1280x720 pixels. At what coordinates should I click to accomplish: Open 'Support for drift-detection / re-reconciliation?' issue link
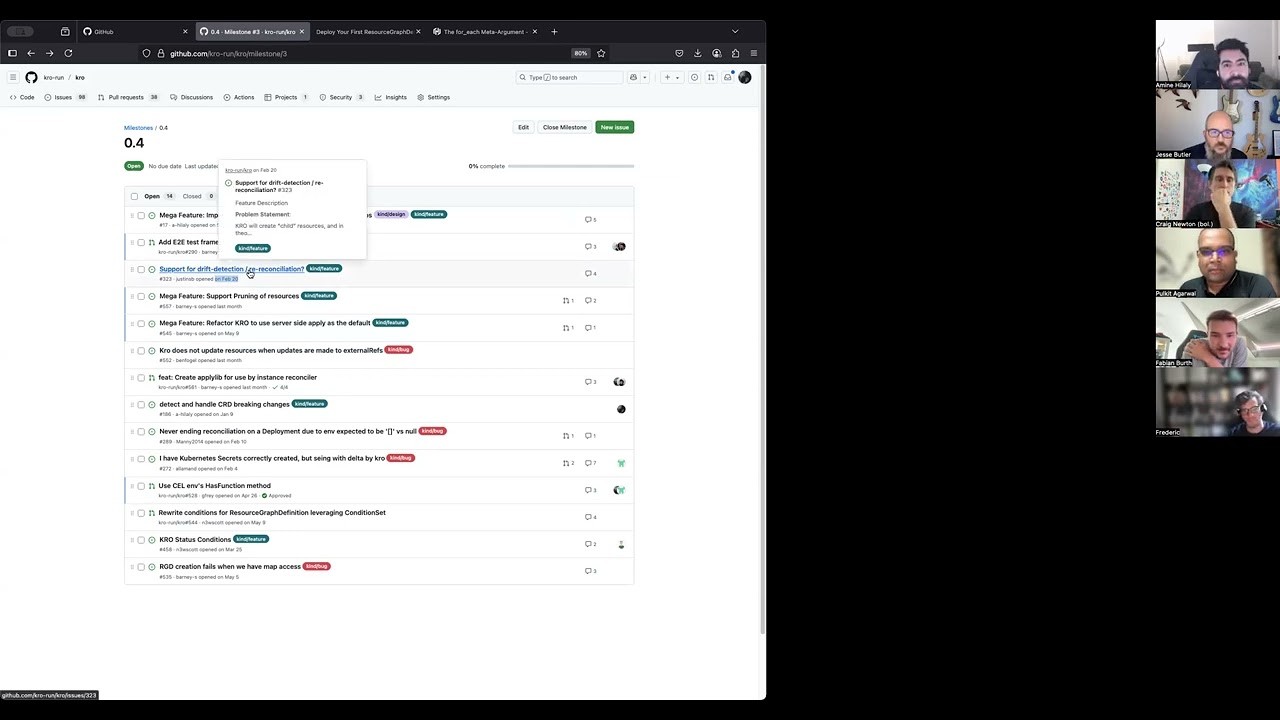pyautogui.click(x=231, y=269)
